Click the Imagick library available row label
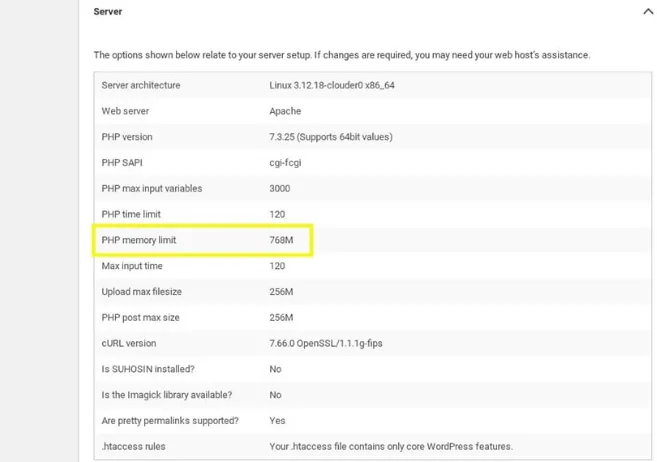This screenshot has height=462, width=657. 166,395
